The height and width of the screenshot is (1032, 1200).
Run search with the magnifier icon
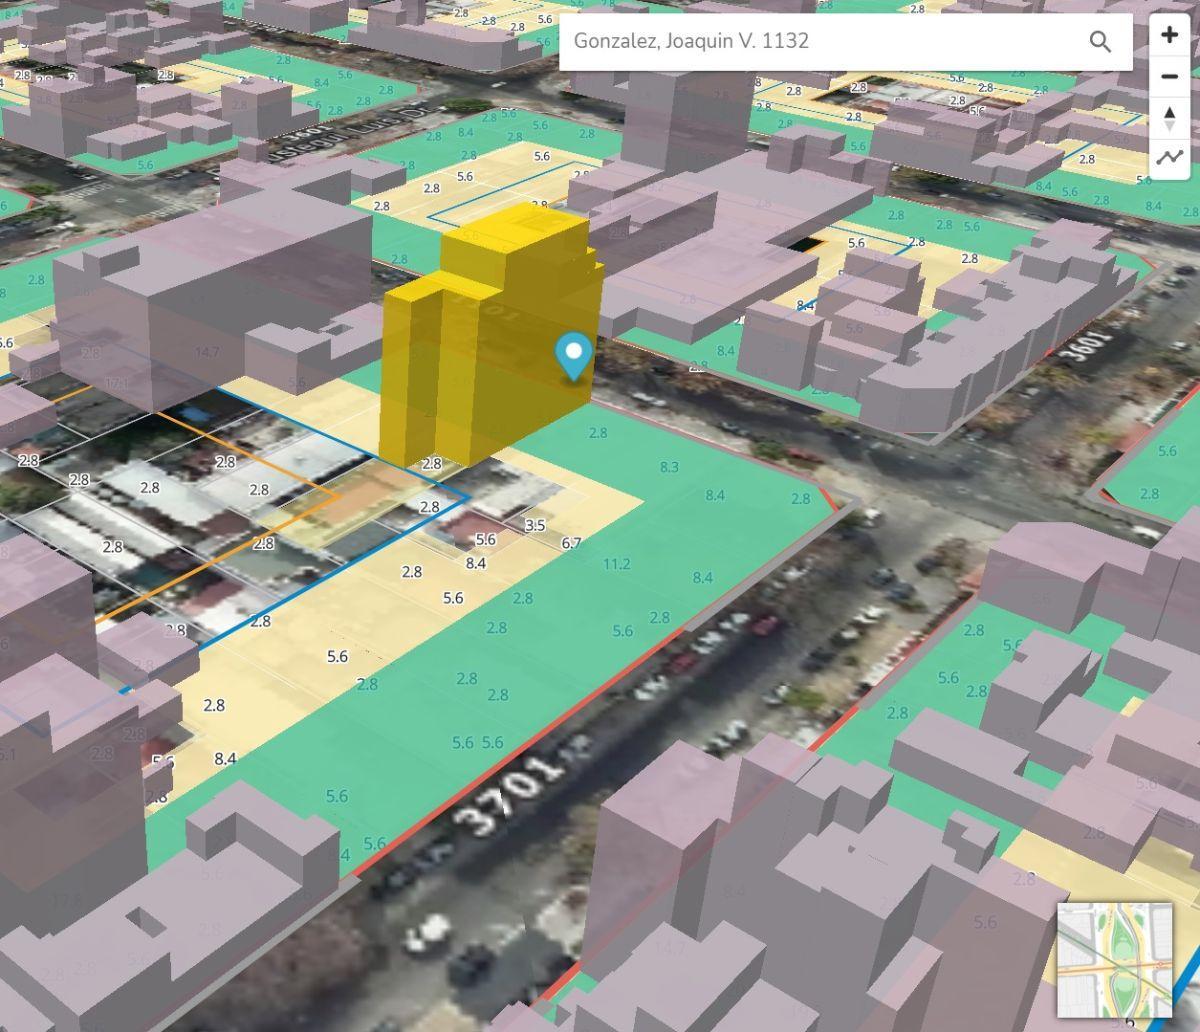click(x=1100, y=41)
